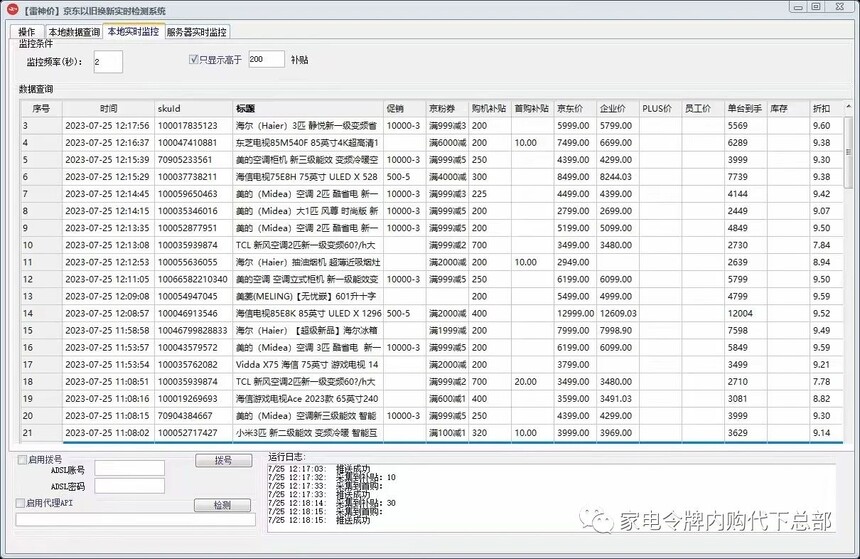Click log line 7/25 12:17:03 推送成功
This screenshot has height=559, width=860.
(x=319, y=469)
